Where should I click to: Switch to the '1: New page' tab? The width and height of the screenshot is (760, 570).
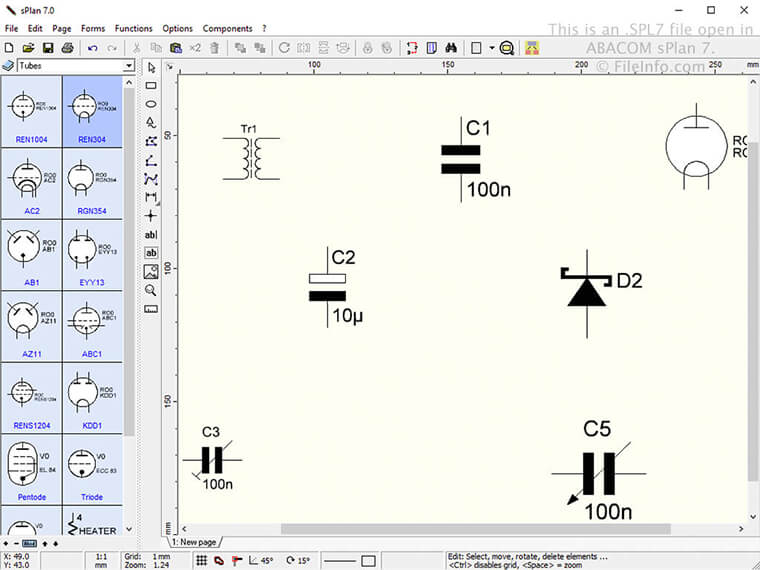click(194, 542)
